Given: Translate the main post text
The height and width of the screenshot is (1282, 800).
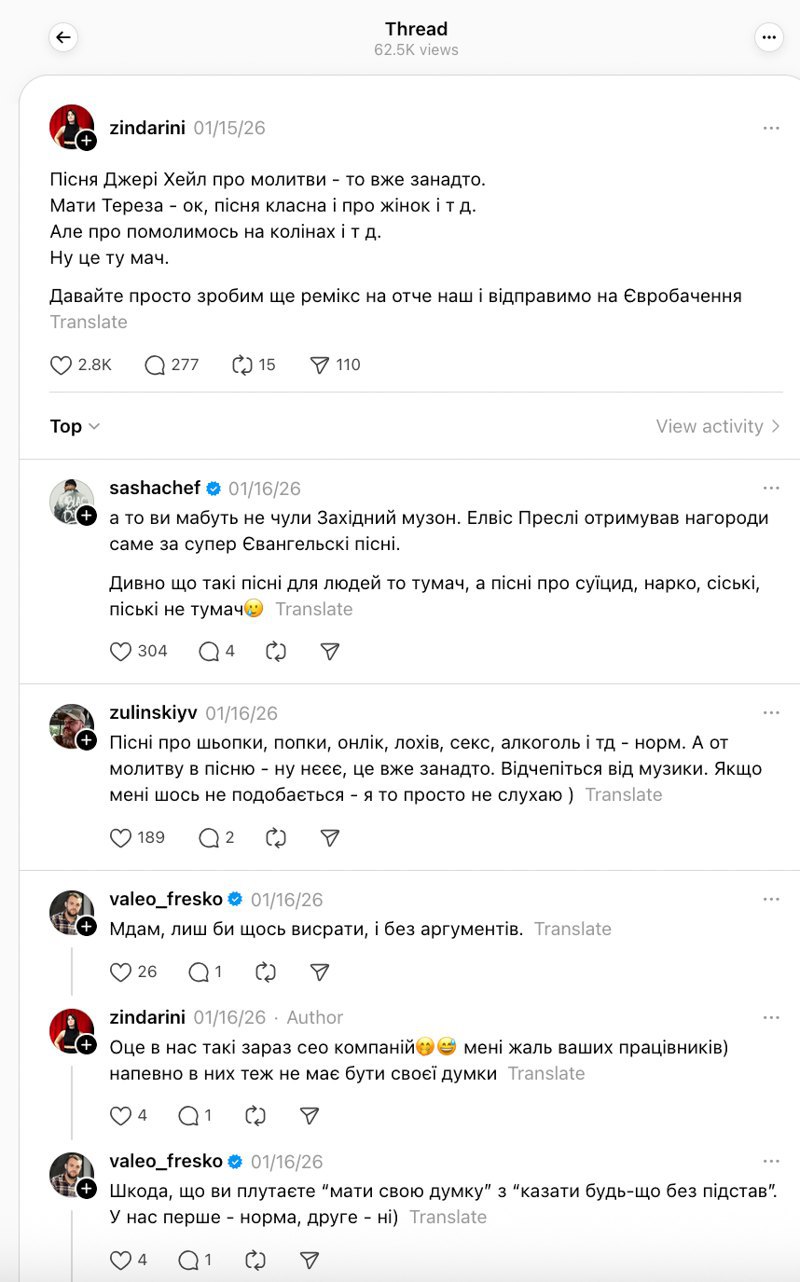Looking at the screenshot, I should [x=89, y=322].
